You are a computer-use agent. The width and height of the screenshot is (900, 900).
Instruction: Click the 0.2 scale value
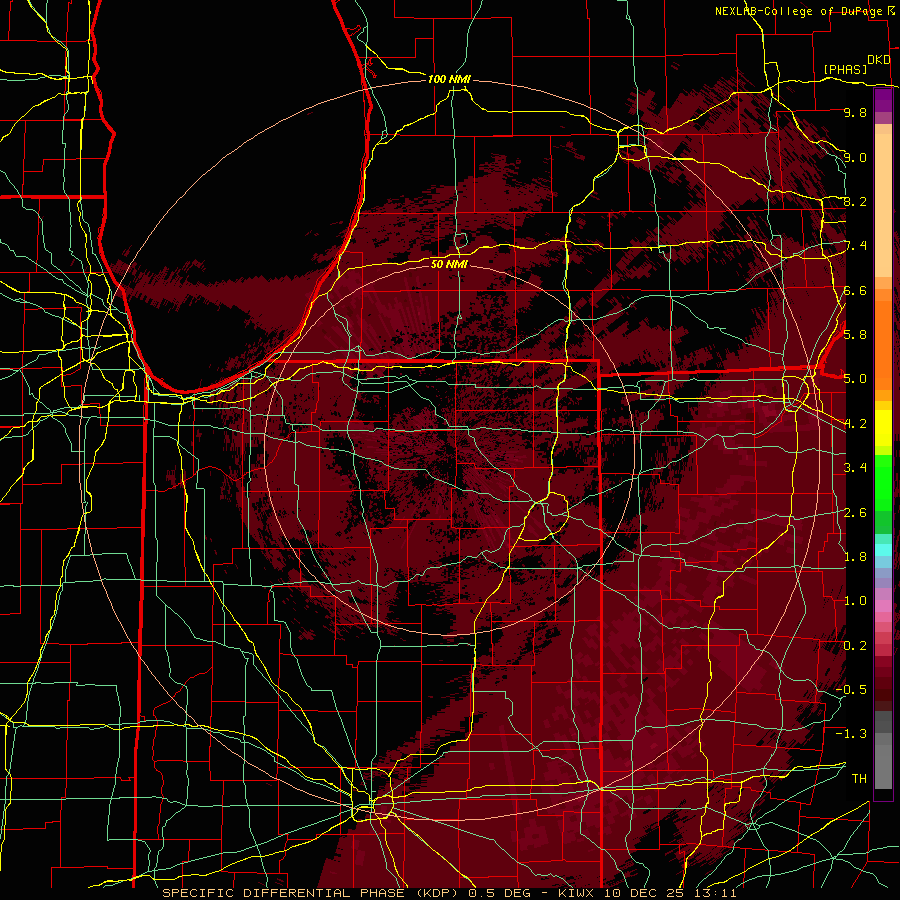pyautogui.click(x=855, y=646)
